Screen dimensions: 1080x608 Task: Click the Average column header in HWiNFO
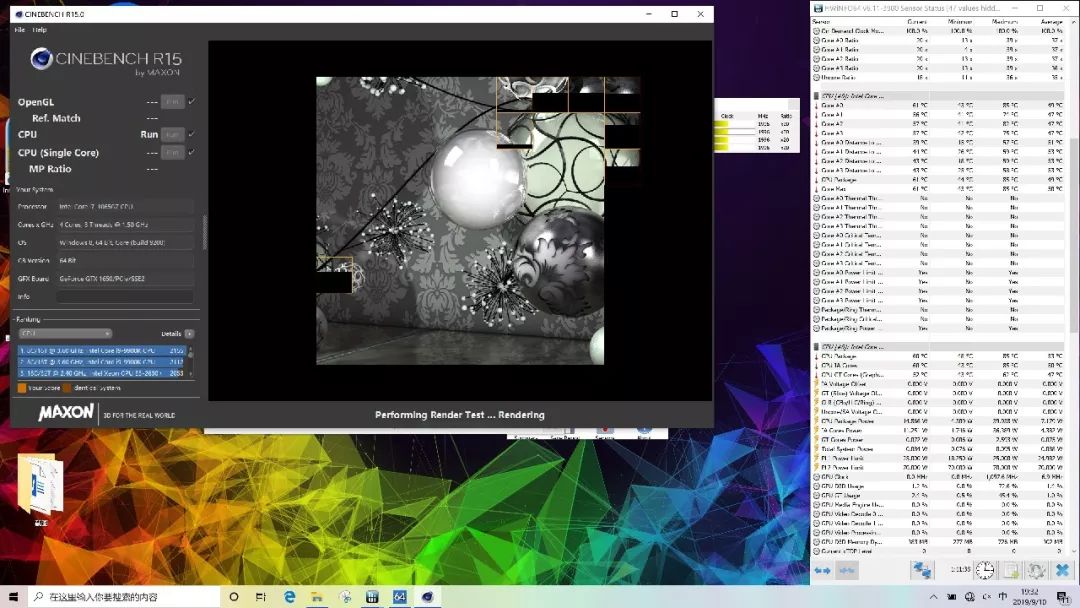tap(1051, 22)
